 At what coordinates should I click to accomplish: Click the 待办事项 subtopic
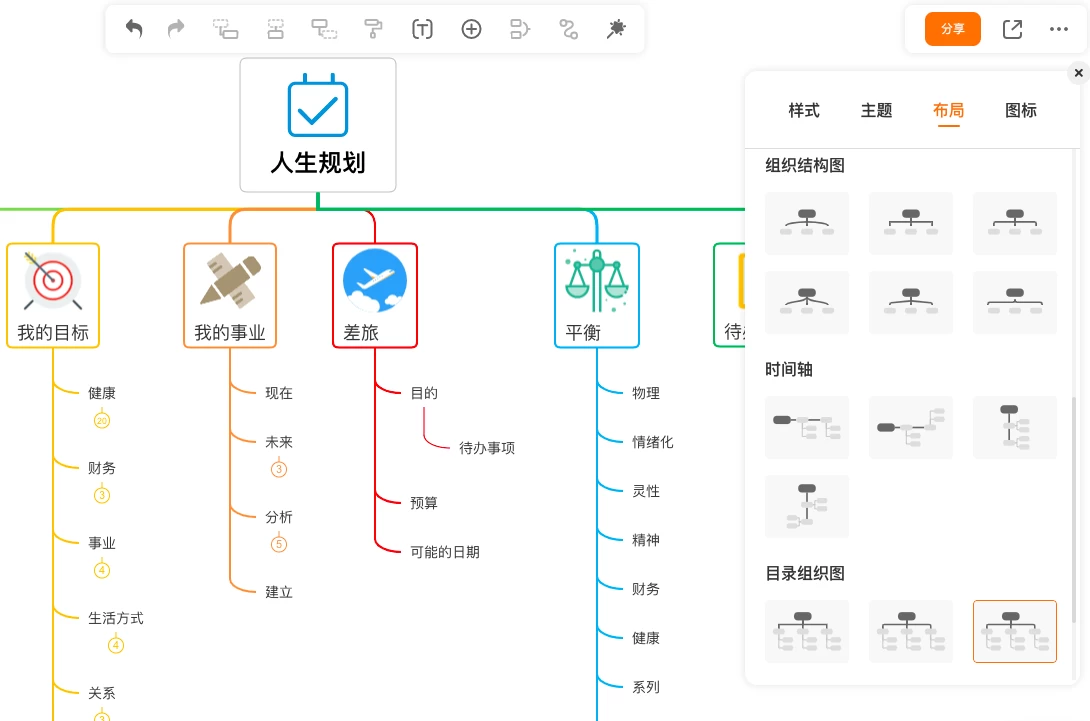(x=487, y=448)
